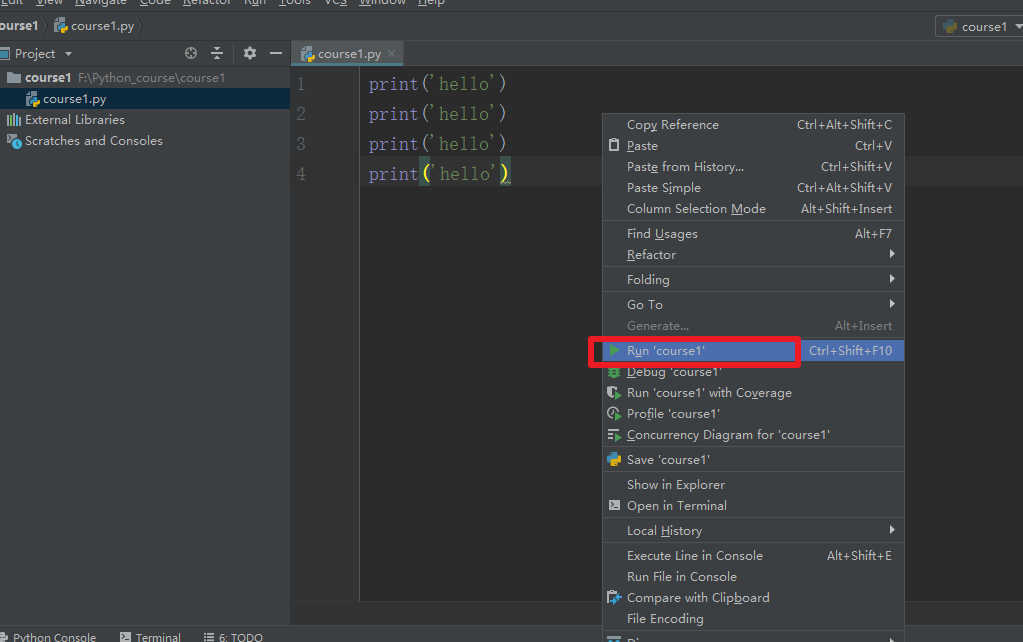
Task: Select Run 'course1' with Coverage
Action: [753, 393]
